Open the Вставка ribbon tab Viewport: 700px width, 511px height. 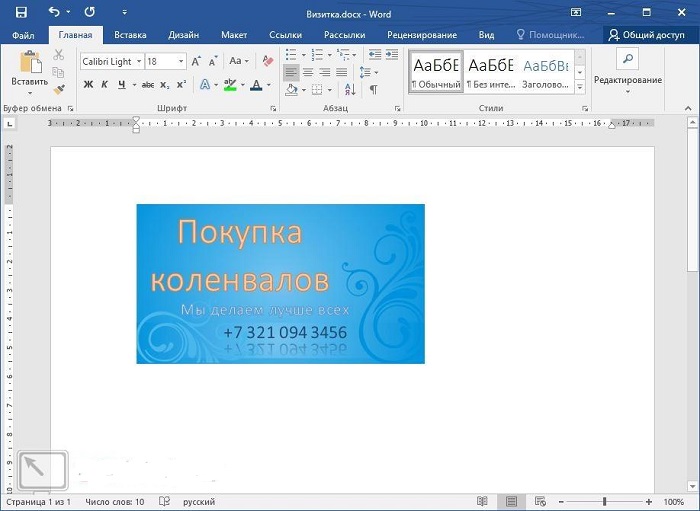[130, 35]
